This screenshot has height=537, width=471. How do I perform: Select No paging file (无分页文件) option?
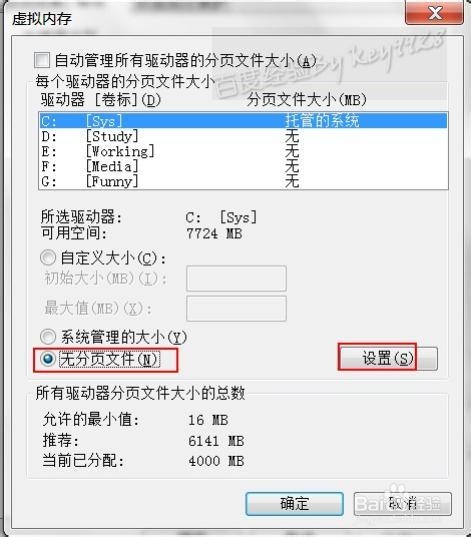tap(48, 359)
